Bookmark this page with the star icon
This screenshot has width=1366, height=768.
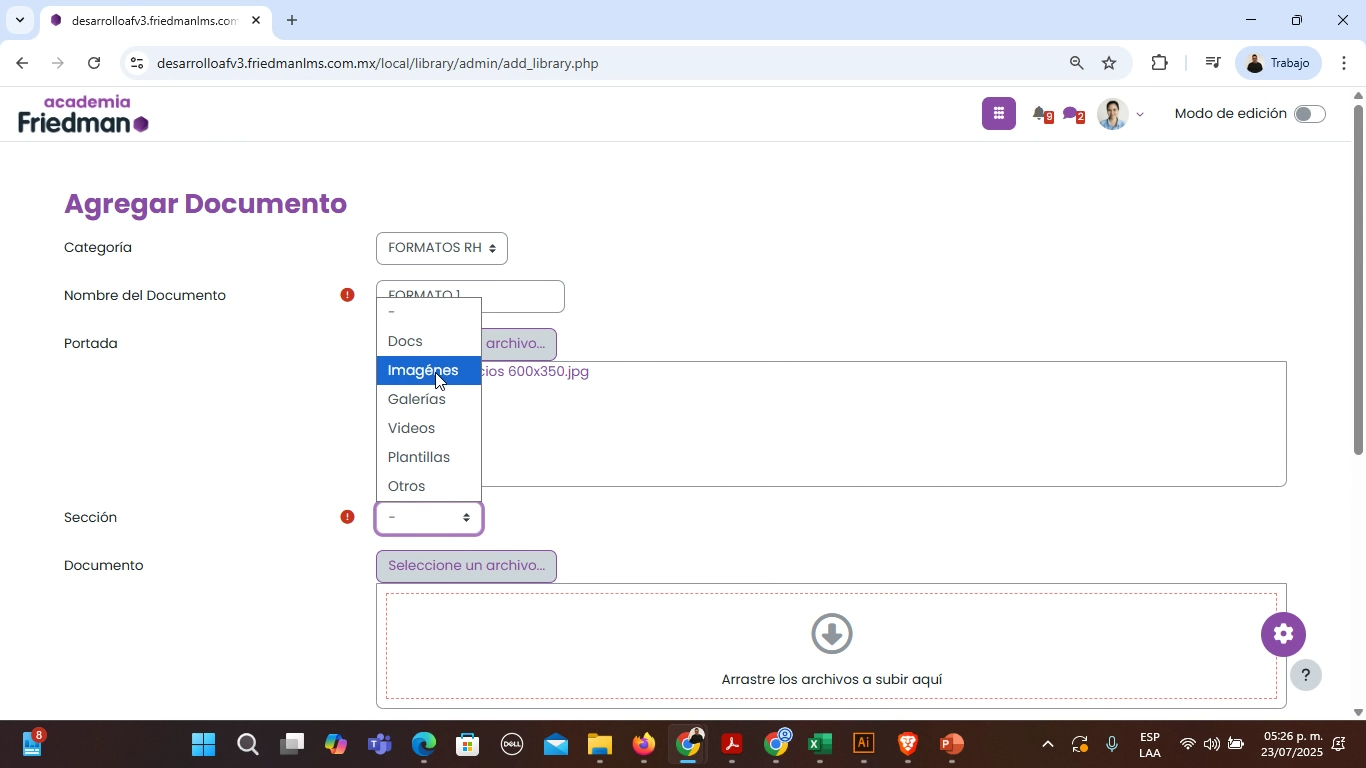[1109, 63]
